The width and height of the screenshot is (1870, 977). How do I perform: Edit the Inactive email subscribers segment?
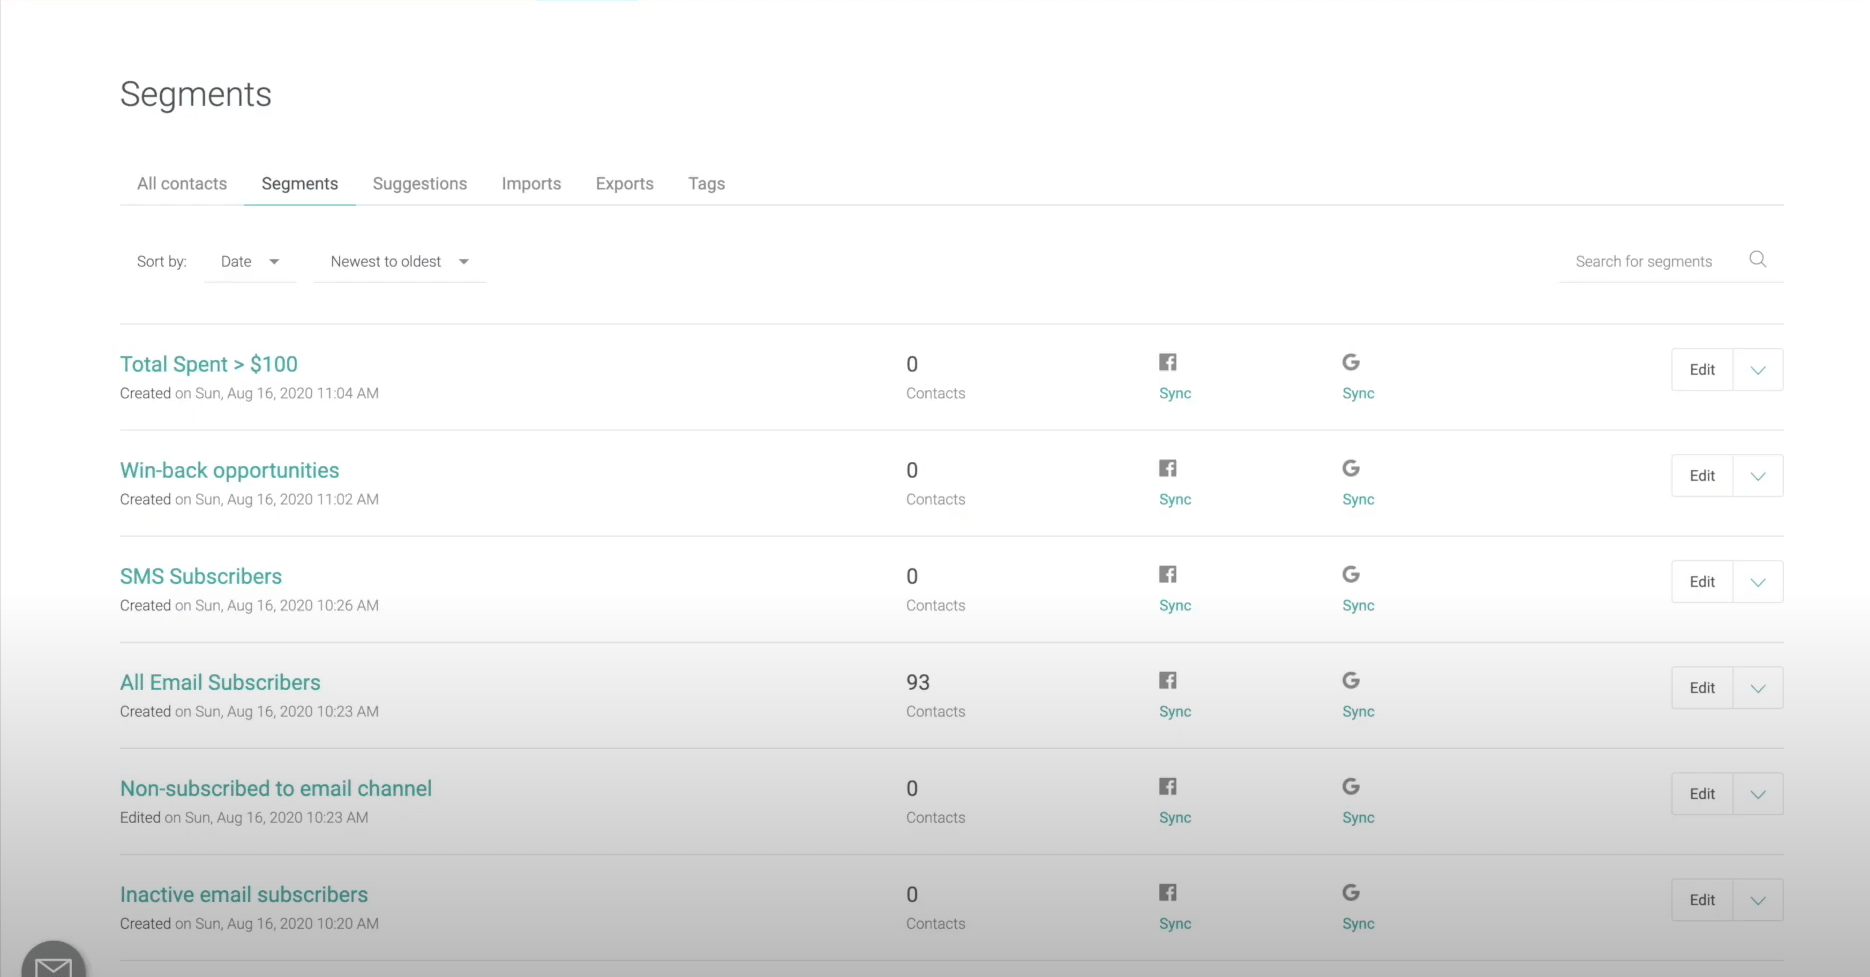[1702, 900]
